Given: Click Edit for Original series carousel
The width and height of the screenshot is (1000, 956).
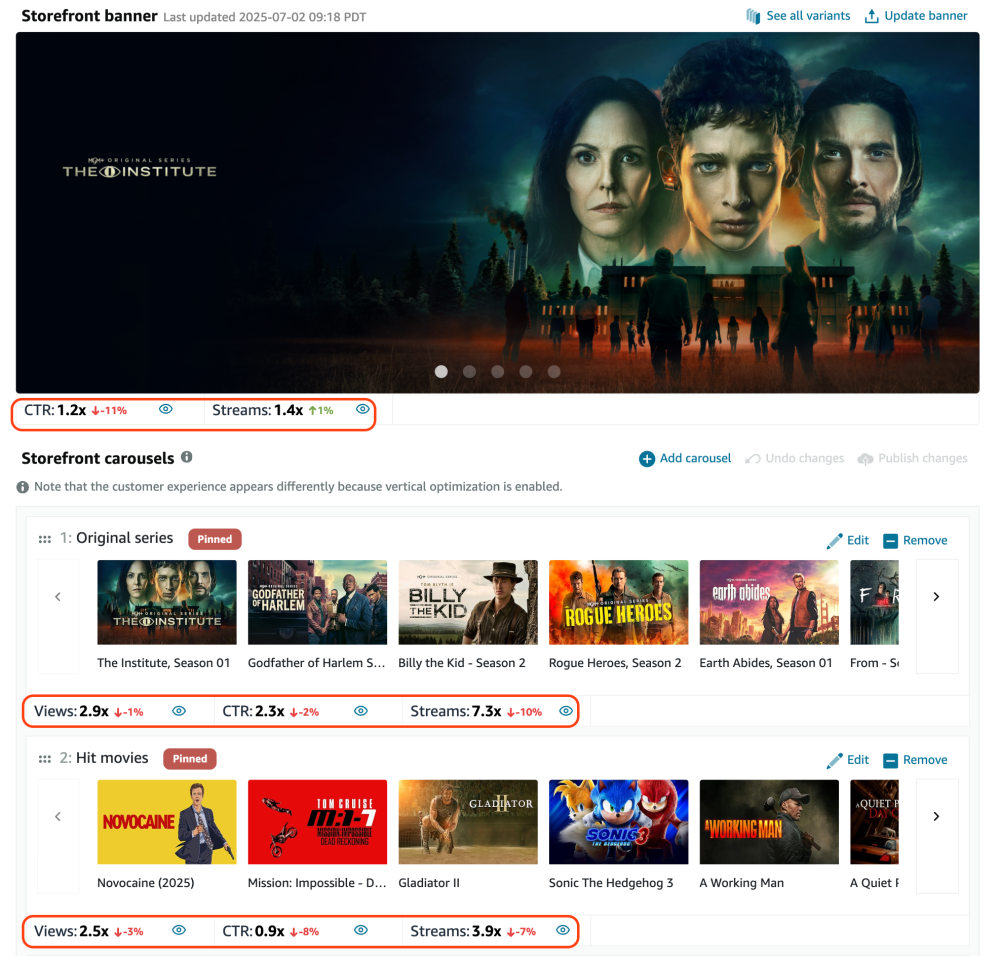Looking at the screenshot, I should click(858, 541).
